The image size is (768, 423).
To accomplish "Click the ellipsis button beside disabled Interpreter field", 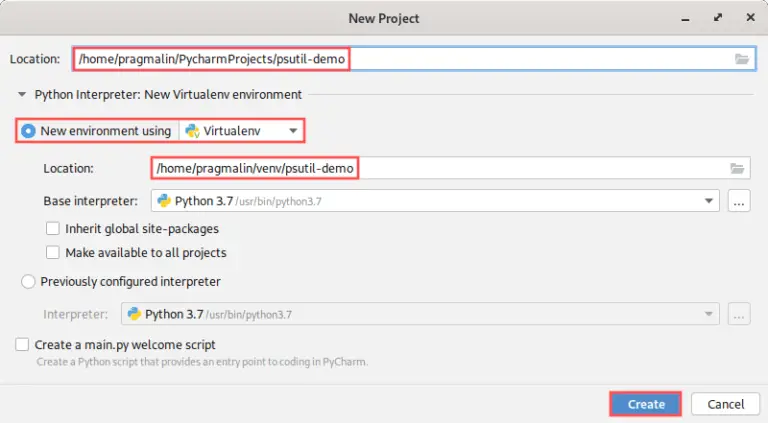I will [x=739, y=314].
